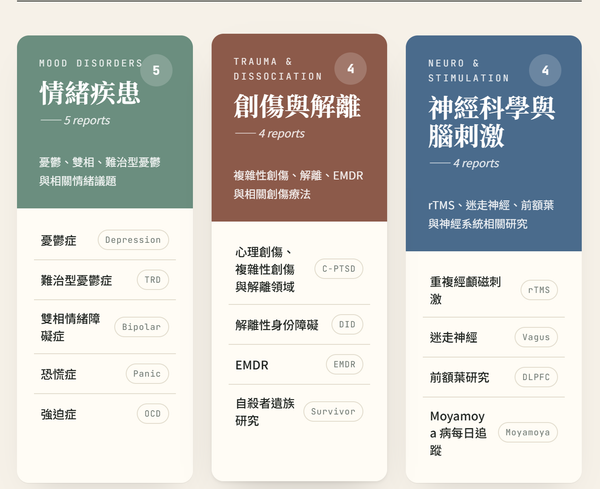Click the C-PTSD tag badge
Viewport: 600px width, 489px height.
point(339,269)
